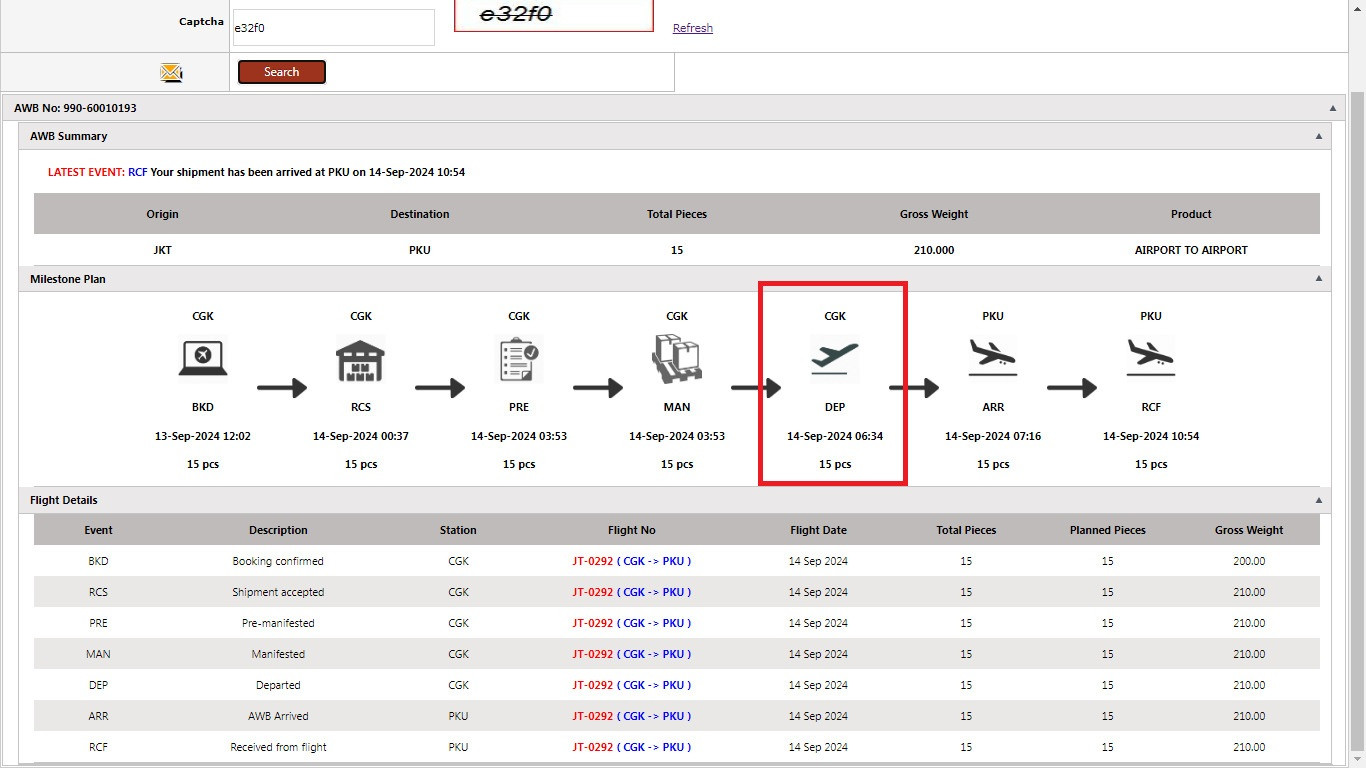
Task: Click the ARR landing plane icon
Action: 993,359
